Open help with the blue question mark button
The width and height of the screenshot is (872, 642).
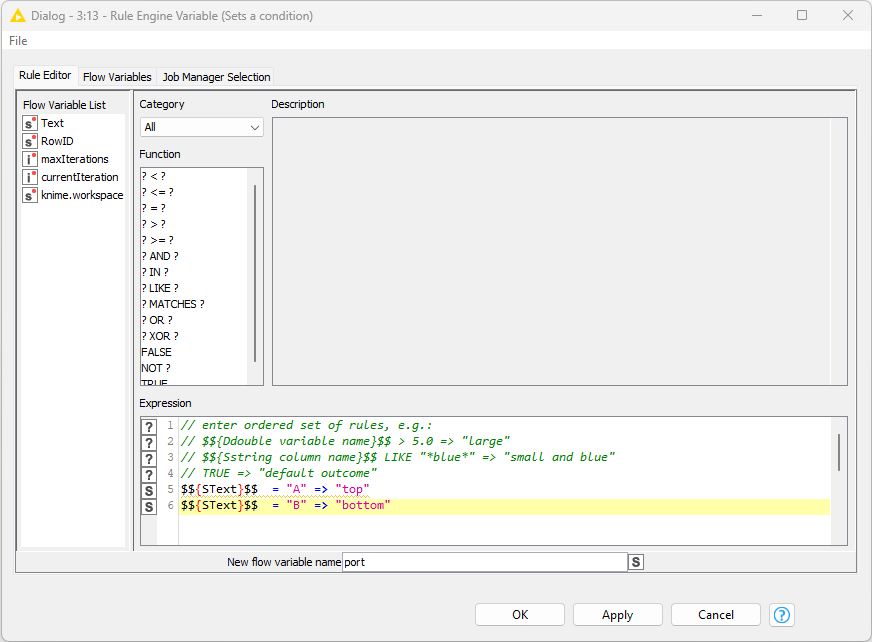pos(781,615)
